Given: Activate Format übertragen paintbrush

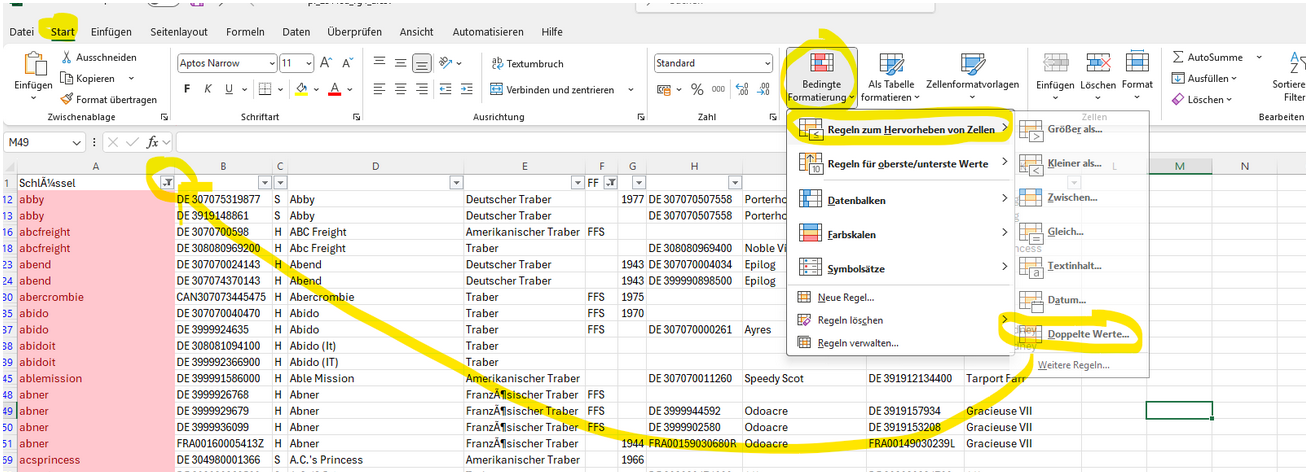Looking at the screenshot, I should click(x=109, y=99).
